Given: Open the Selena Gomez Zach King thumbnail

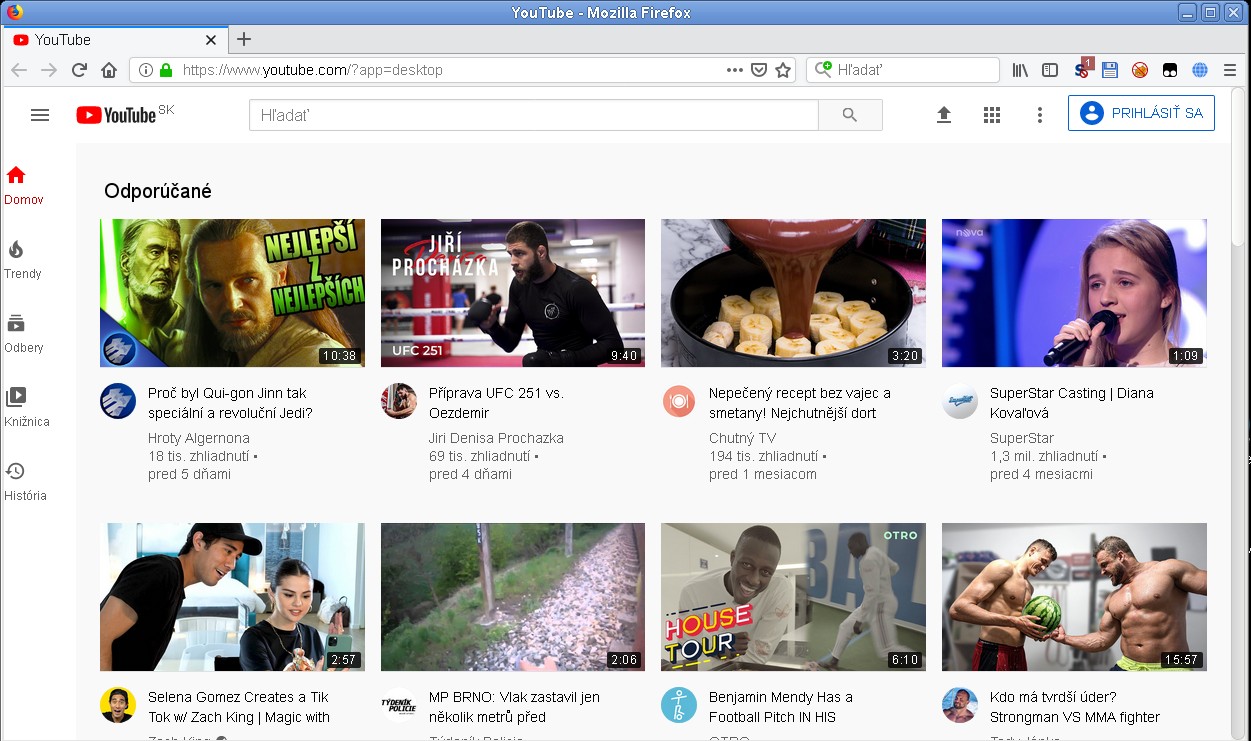Looking at the screenshot, I should (232, 597).
